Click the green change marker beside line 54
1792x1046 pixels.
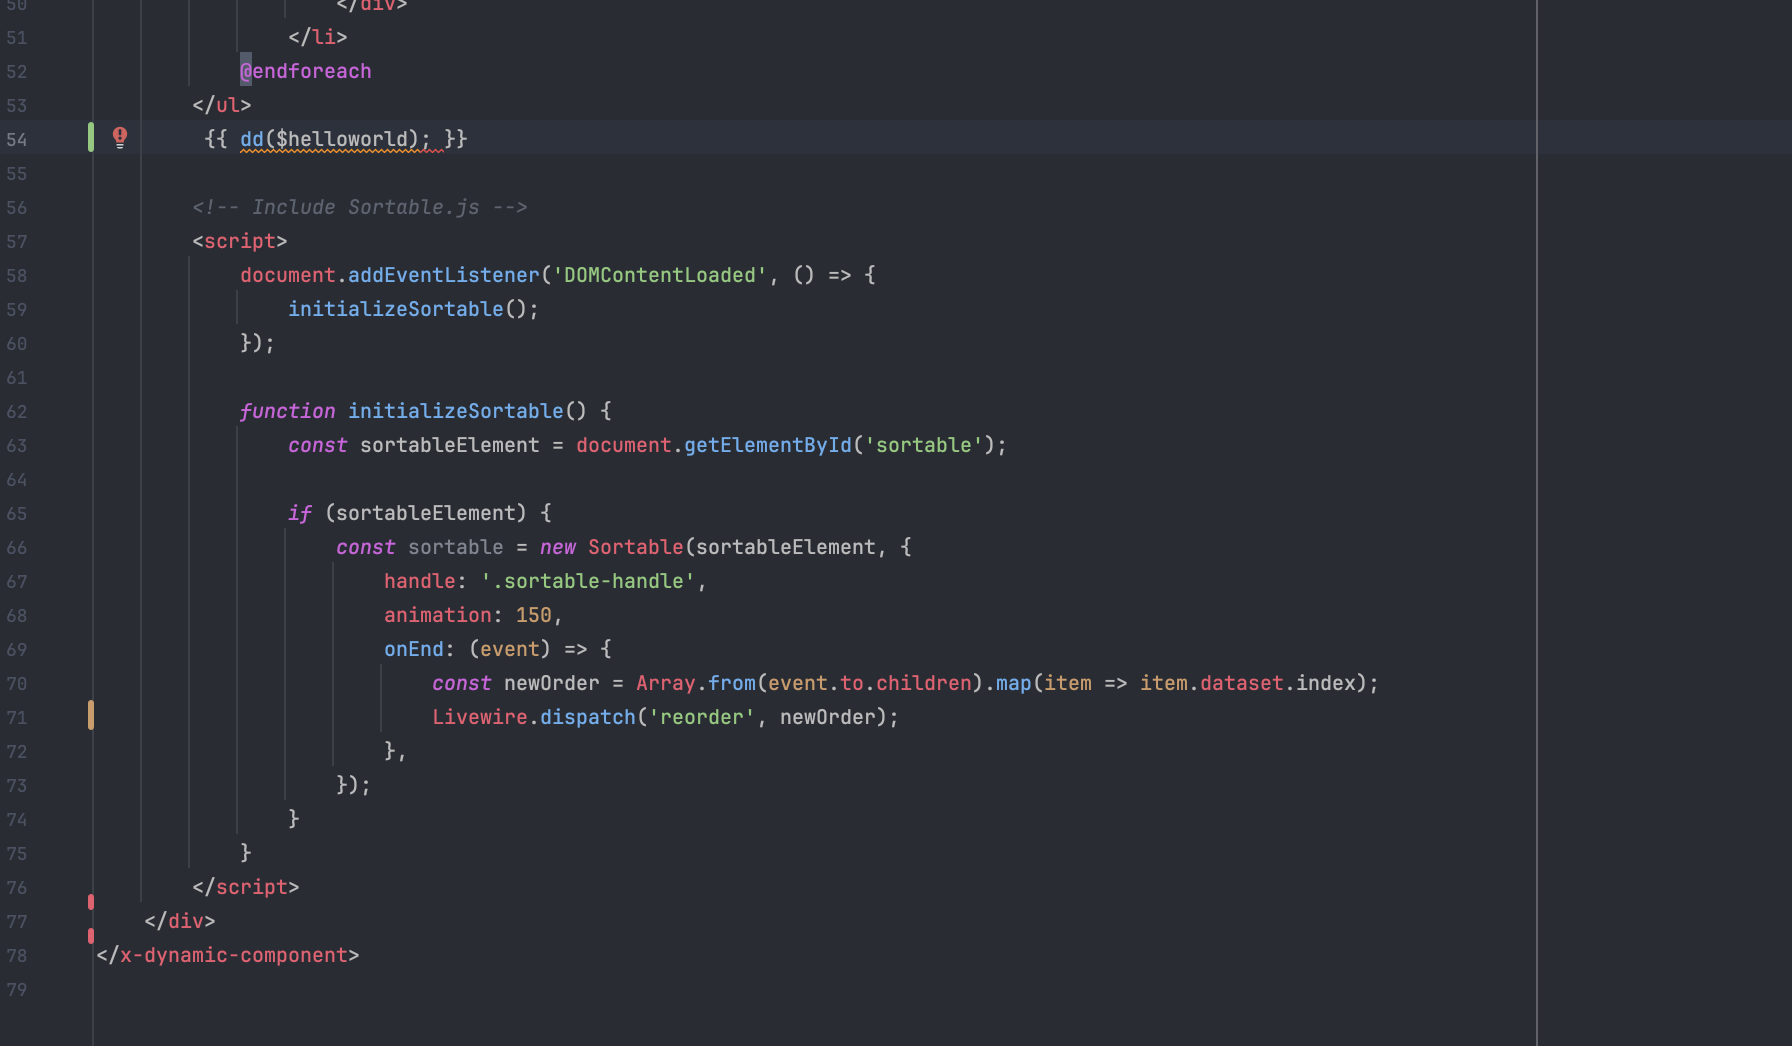point(91,138)
